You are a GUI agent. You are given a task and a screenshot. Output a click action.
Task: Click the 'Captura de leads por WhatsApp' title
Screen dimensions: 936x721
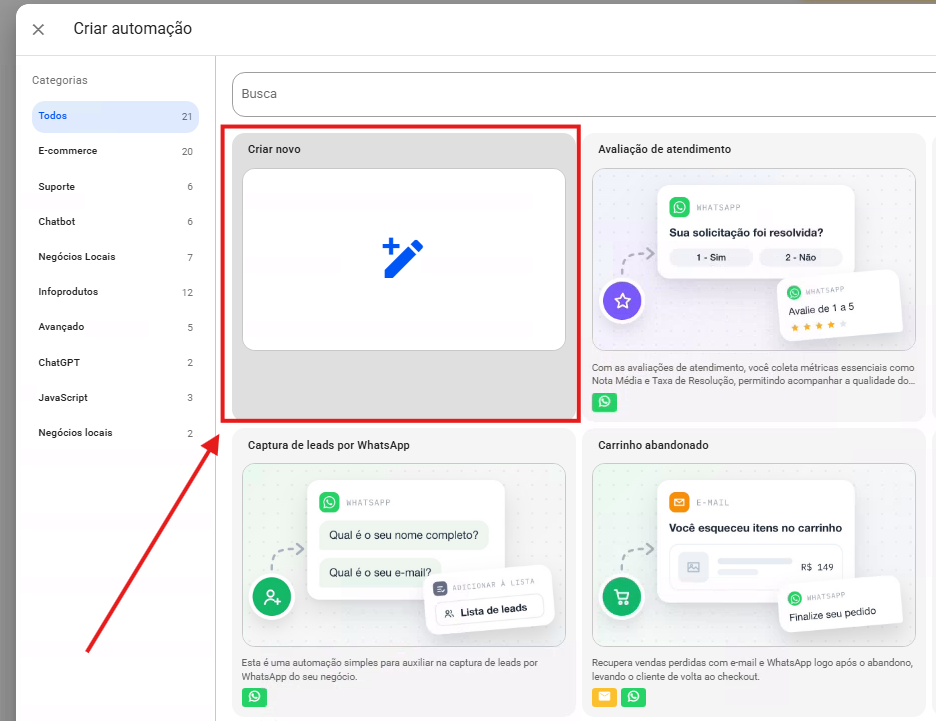click(329, 445)
